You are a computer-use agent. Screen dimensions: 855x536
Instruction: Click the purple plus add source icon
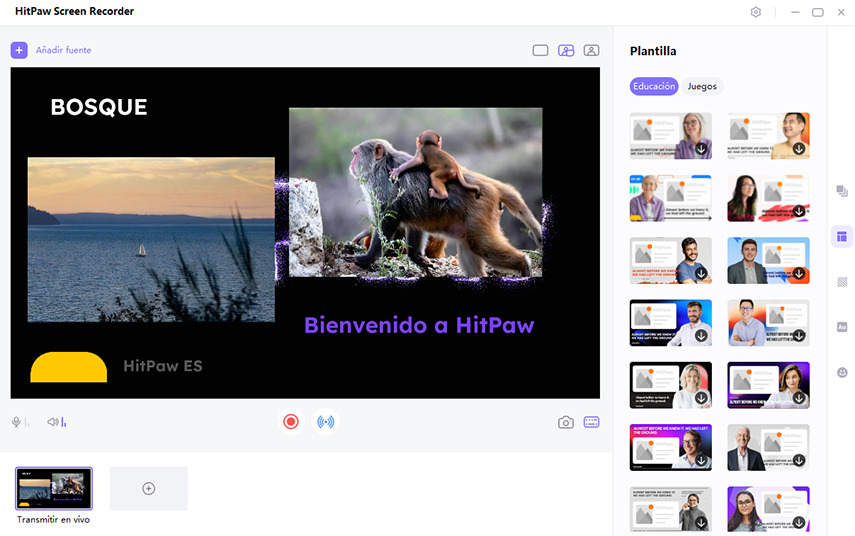point(19,50)
